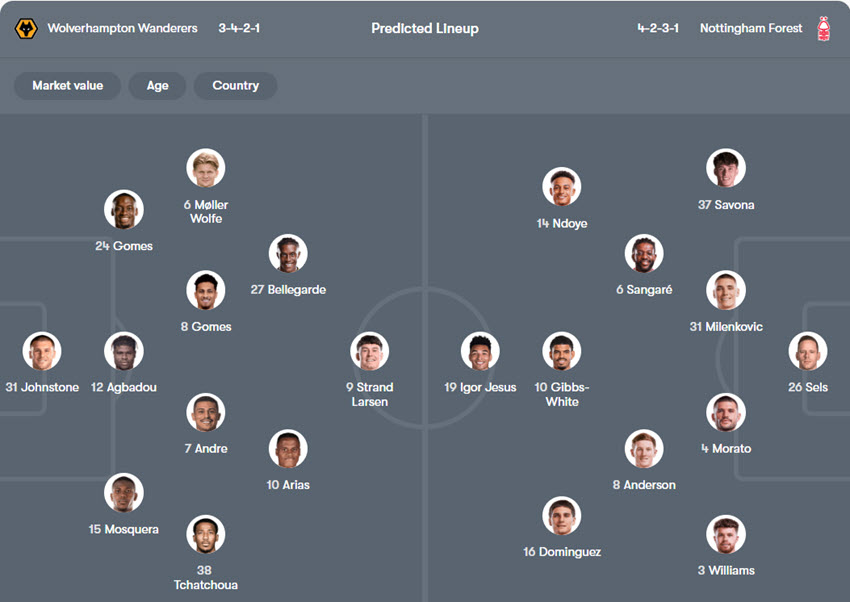Click Williams's player avatar
Screen dimensions: 850x602
coord(726,535)
